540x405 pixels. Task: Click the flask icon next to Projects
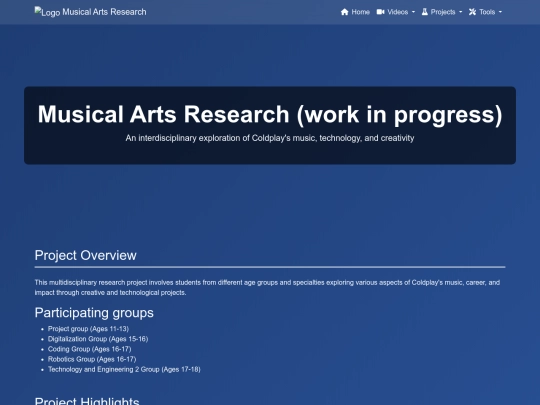pos(425,12)
